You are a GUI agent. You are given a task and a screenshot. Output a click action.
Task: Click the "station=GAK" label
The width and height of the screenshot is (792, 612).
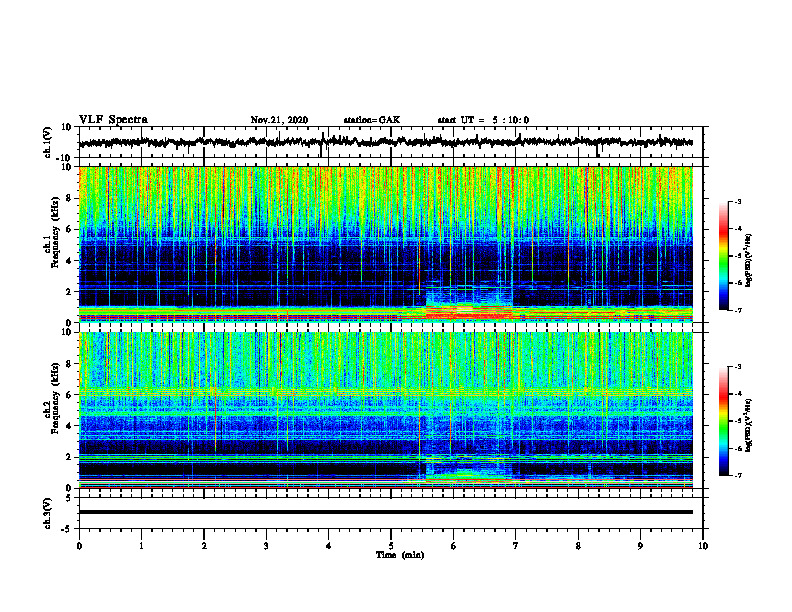click(372, 120)
